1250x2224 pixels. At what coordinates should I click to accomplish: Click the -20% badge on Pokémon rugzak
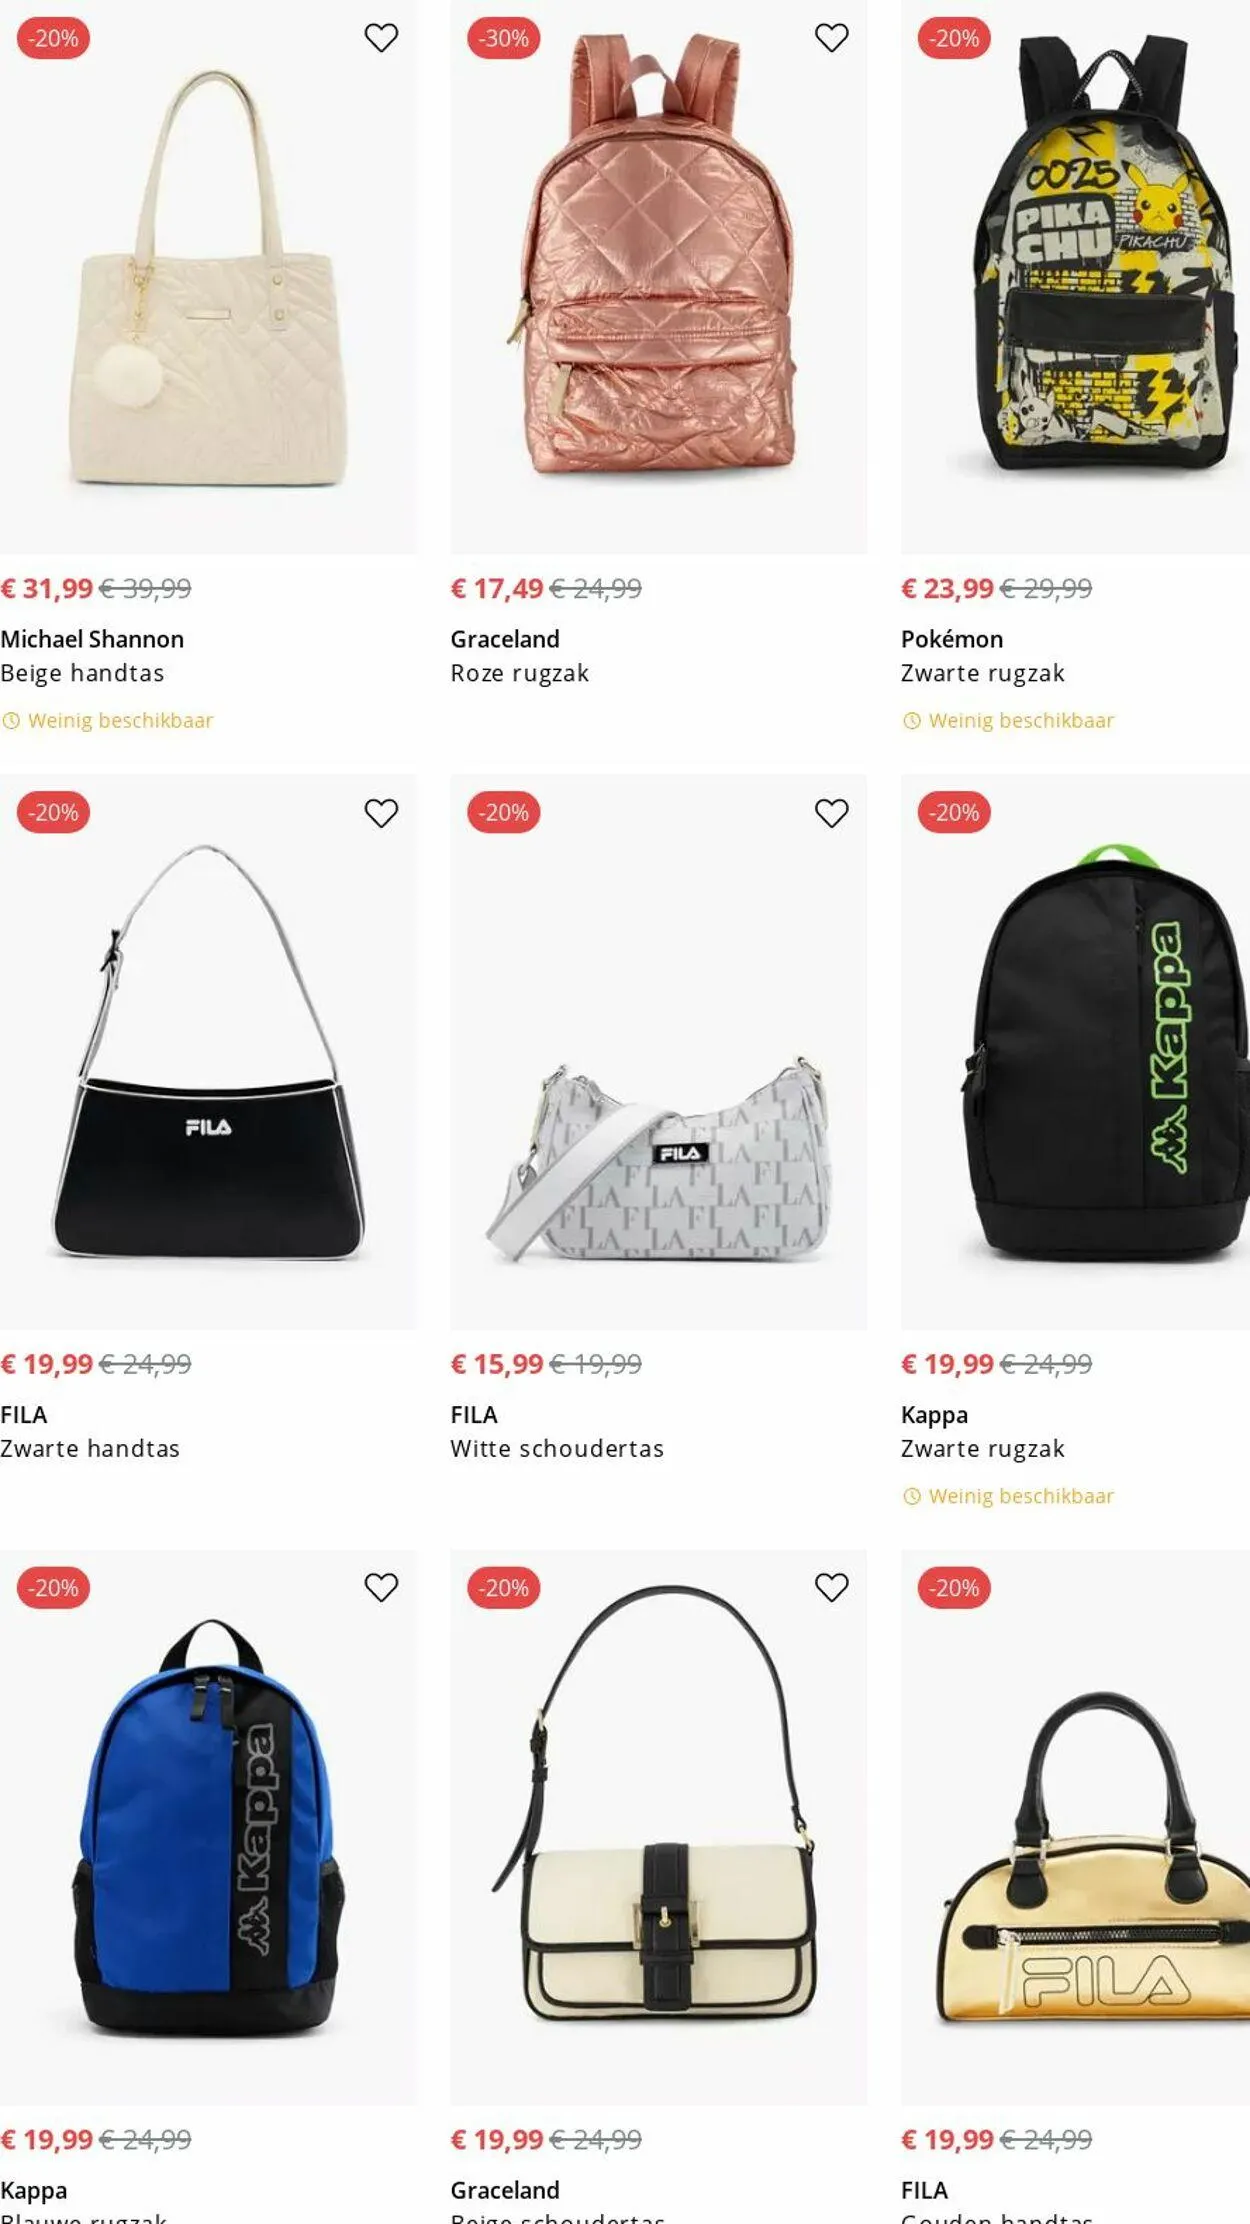pos(954,38)
